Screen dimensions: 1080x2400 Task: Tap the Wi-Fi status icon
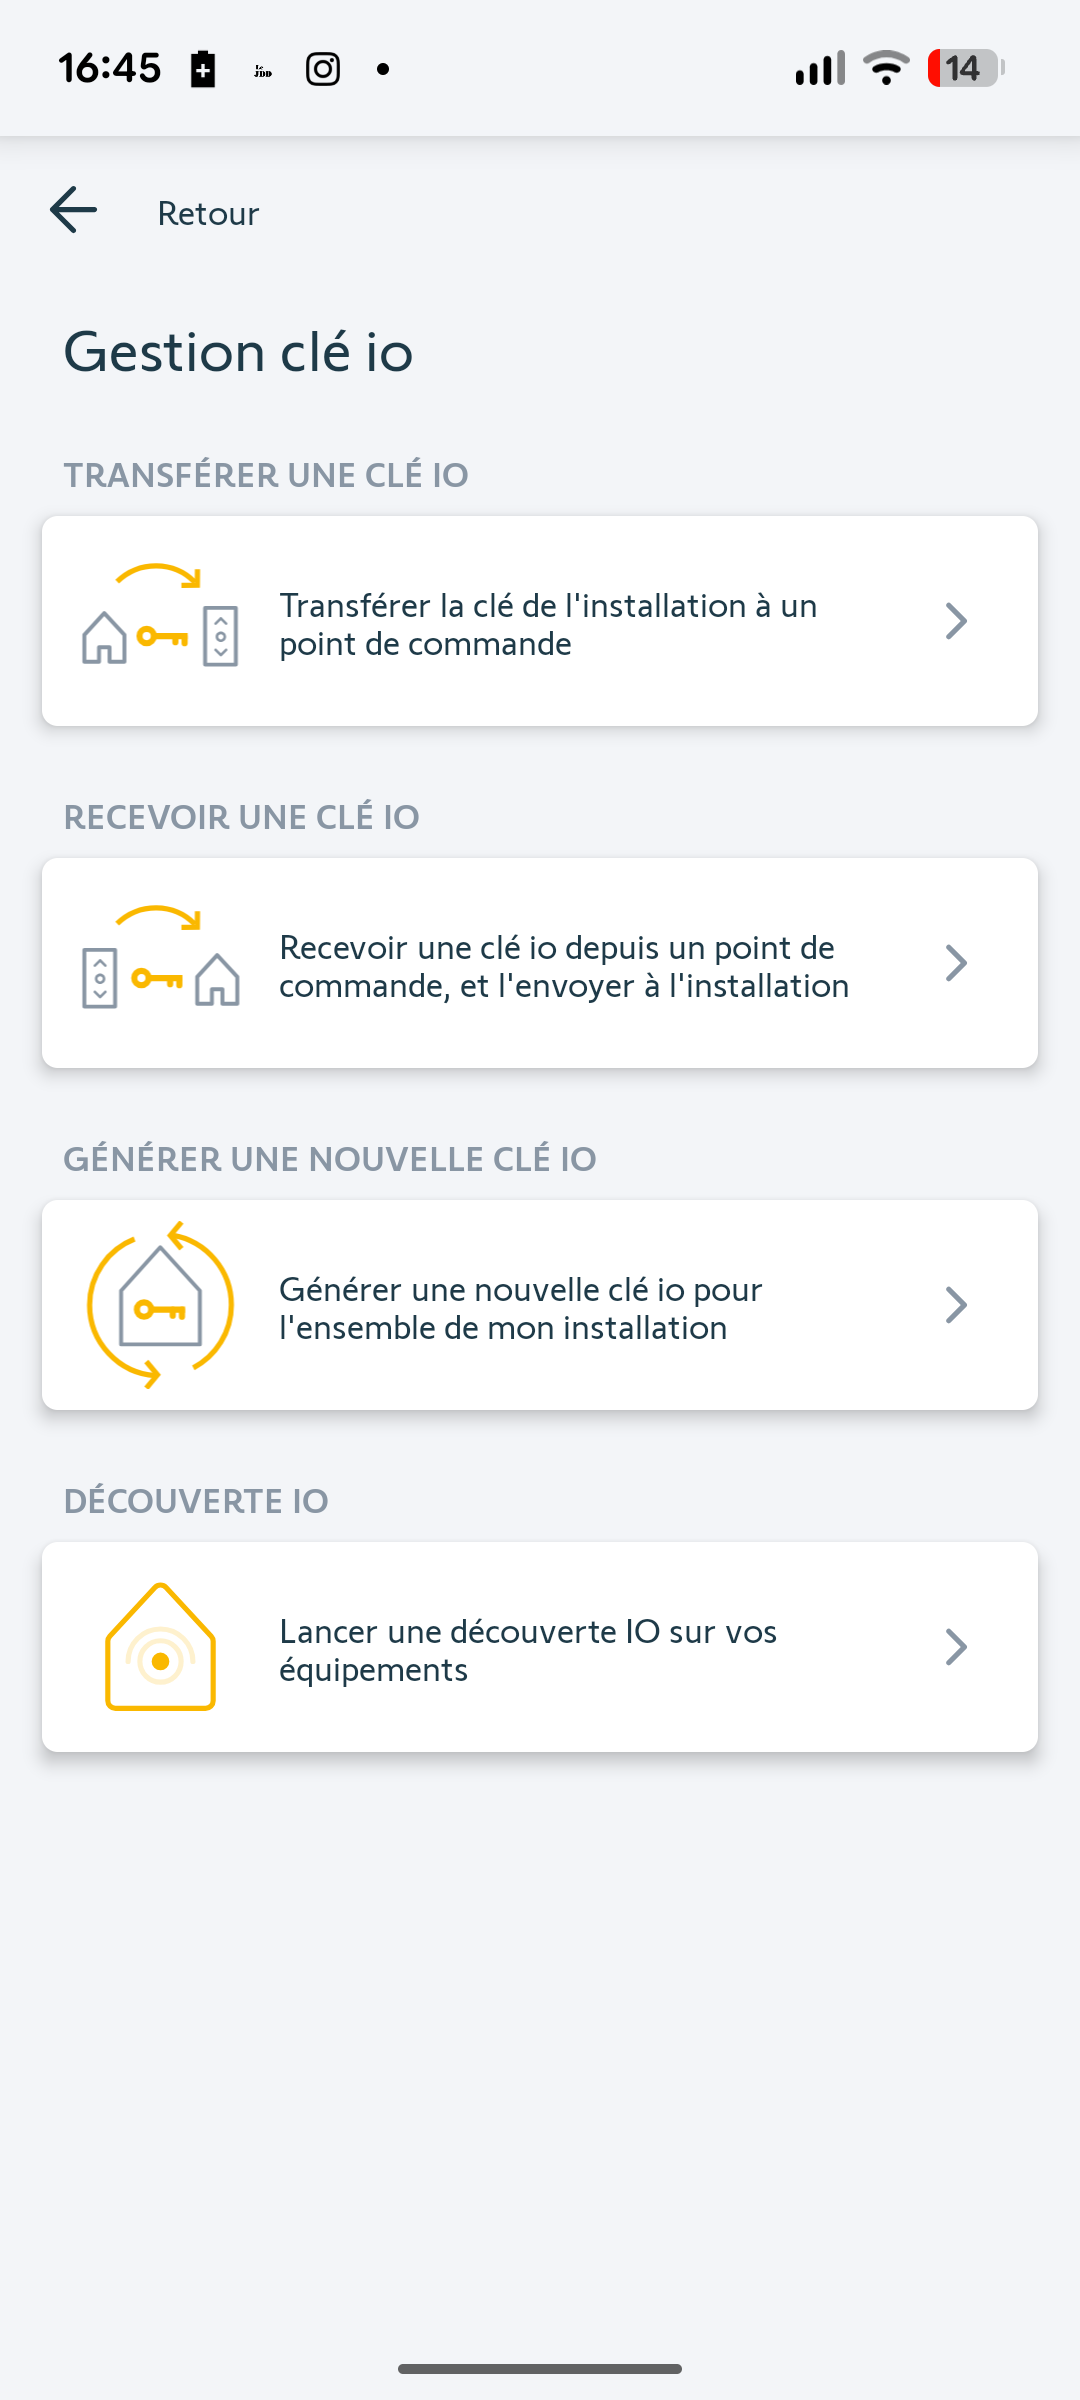[x=886, y=68]
